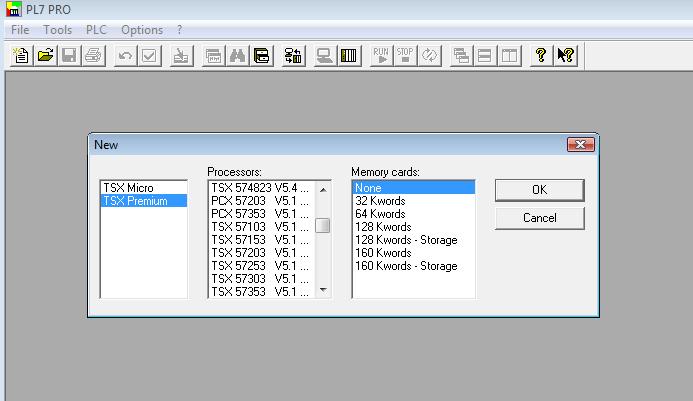Click the Transfer program icon

293,56
